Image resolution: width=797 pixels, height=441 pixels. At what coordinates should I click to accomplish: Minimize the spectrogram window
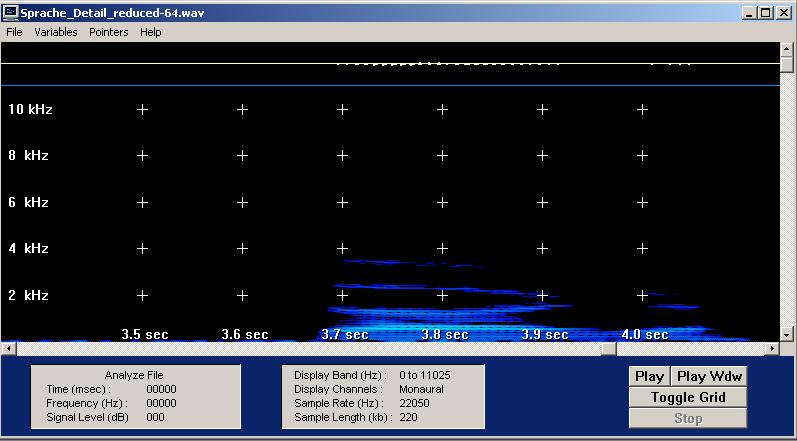[749, 13]
